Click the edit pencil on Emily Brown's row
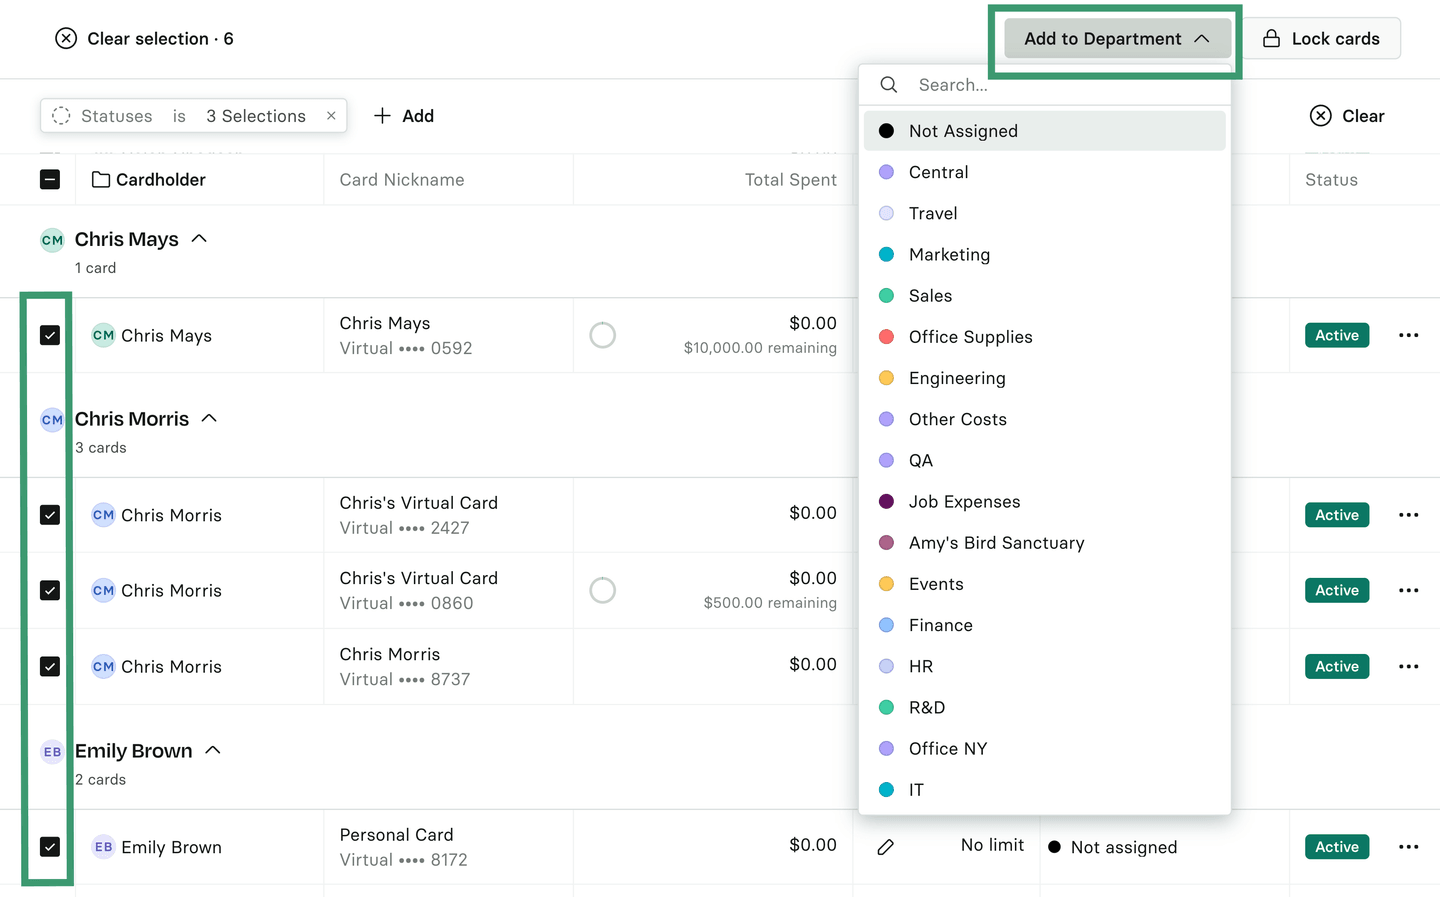This screenshot has height=897, width=1440. [x=885, y=847]
